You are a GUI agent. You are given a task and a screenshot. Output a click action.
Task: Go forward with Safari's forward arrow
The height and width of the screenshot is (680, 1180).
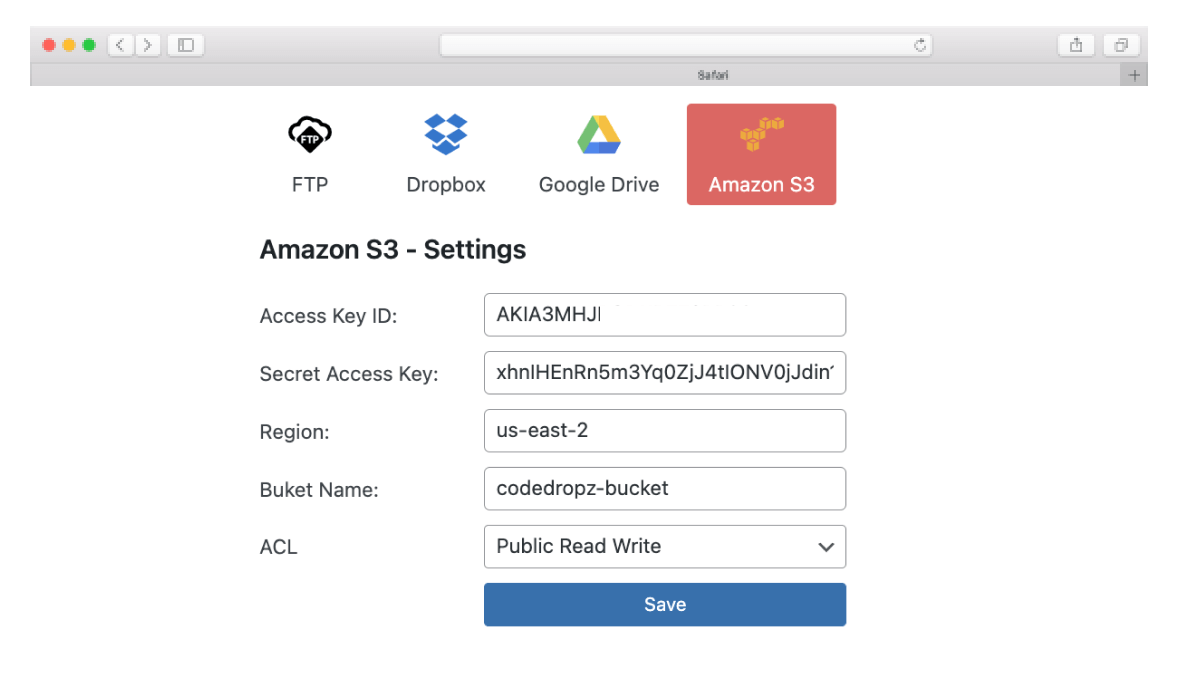(x=148, y=45)
